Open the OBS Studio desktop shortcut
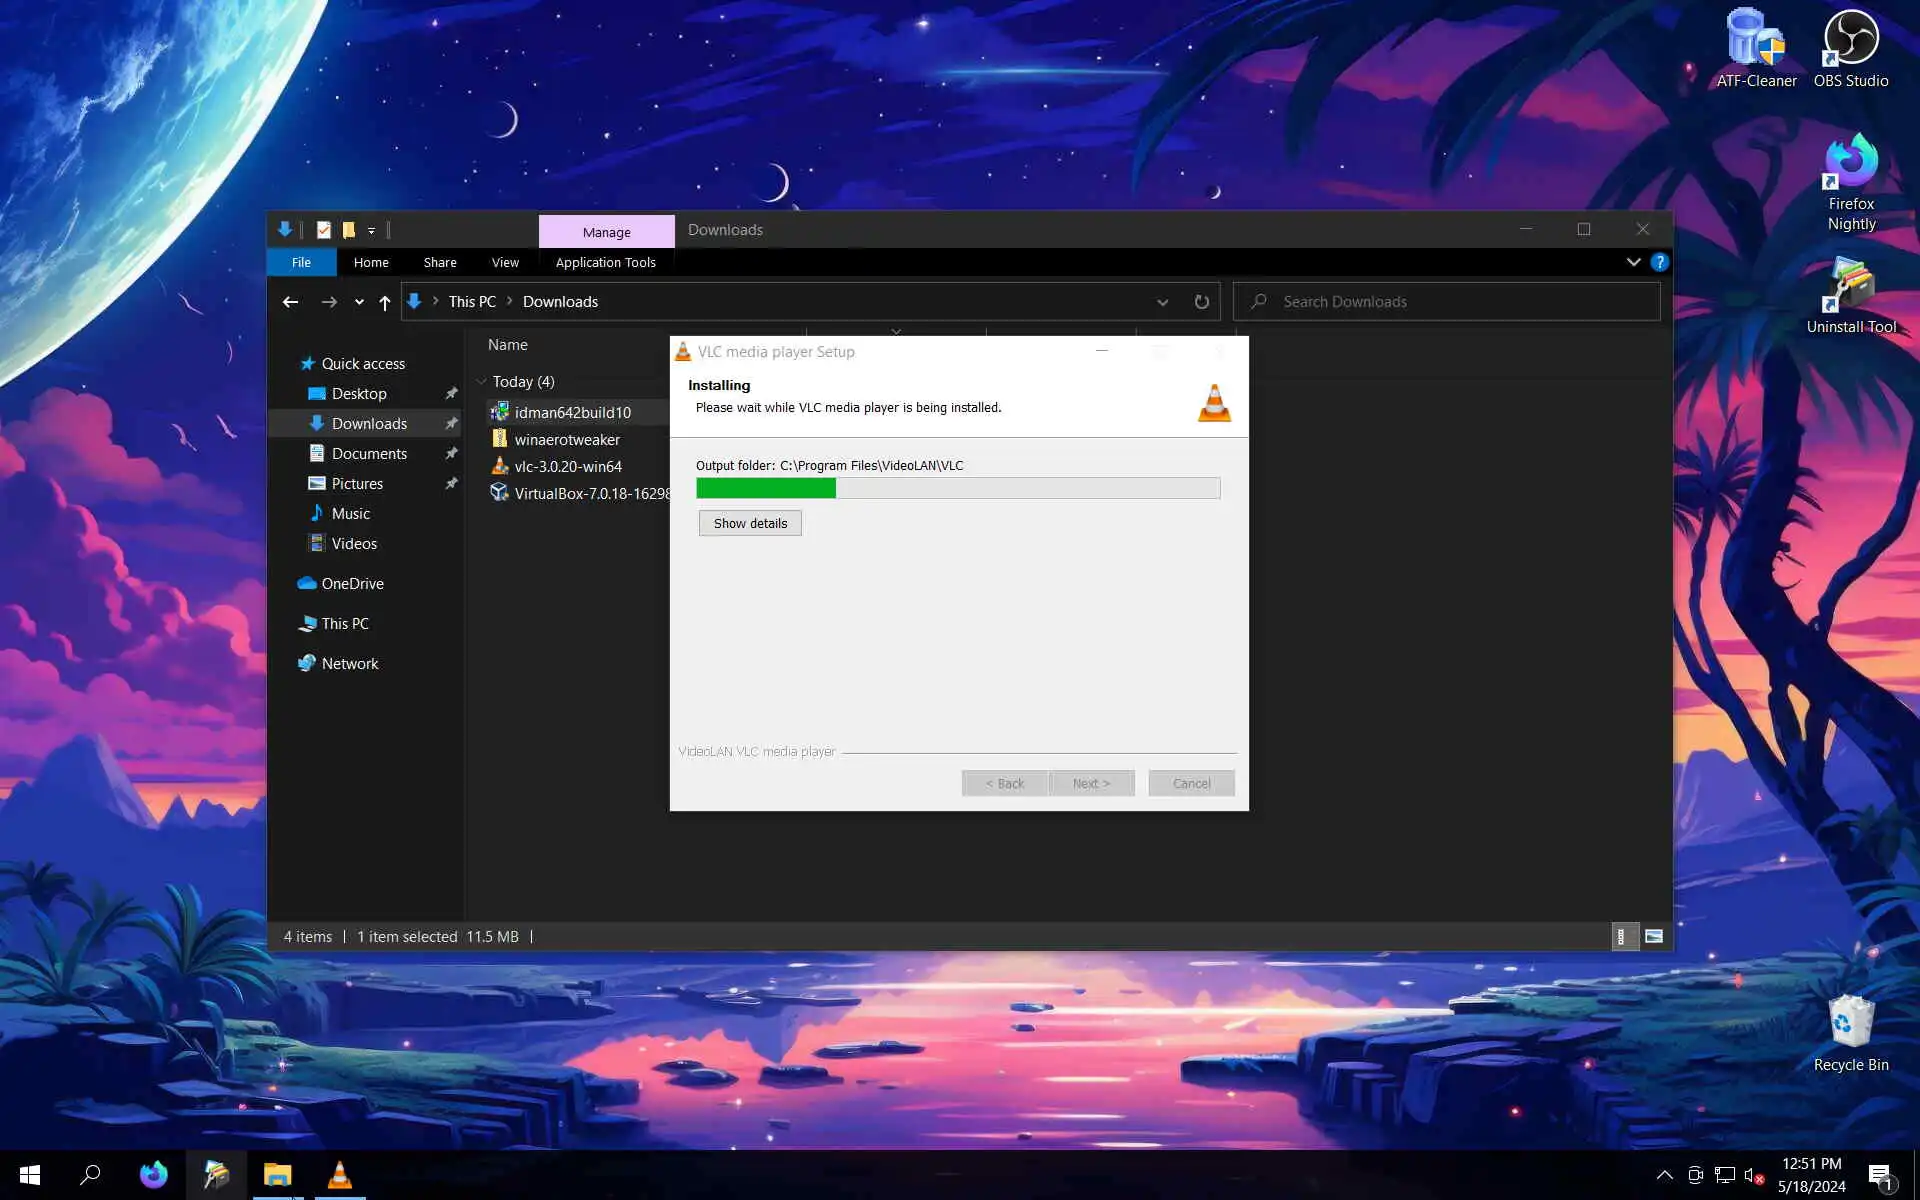Screen dimensions: 1920x1200 (x=1850, y=42)
